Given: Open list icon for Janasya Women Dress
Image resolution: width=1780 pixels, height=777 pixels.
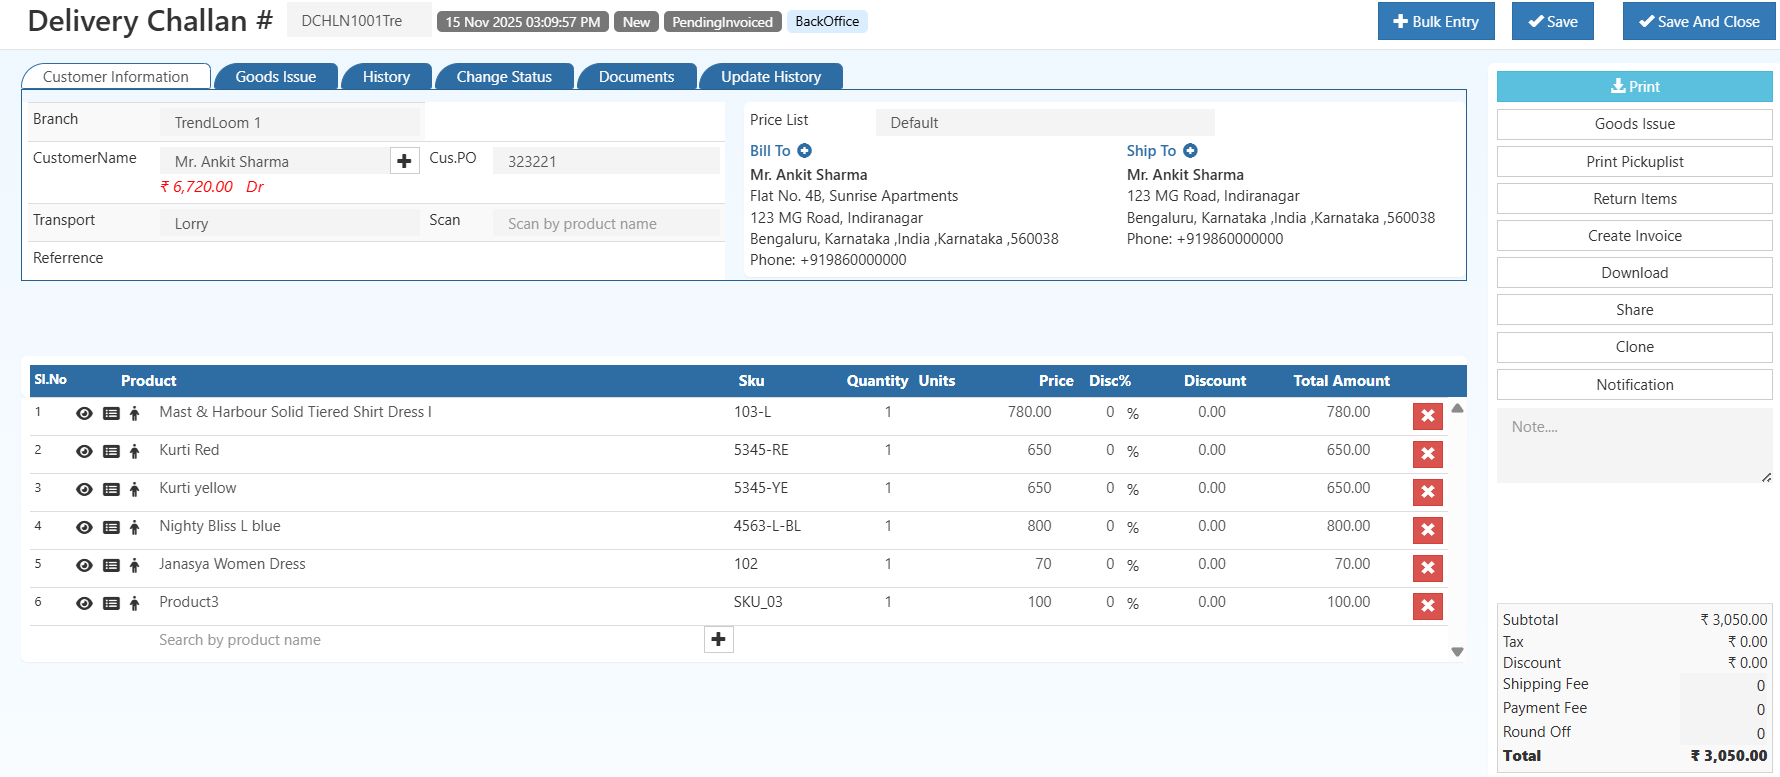Looking at the screenshot, I should (111, 565).
